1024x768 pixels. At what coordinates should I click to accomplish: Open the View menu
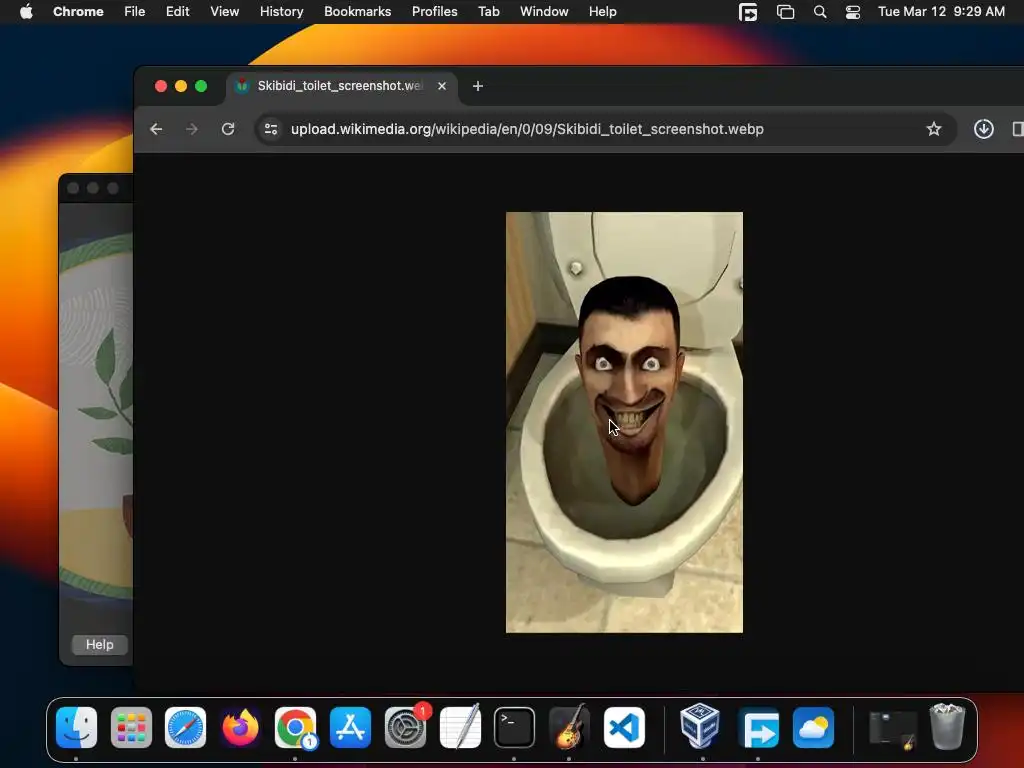pos(224,12)
